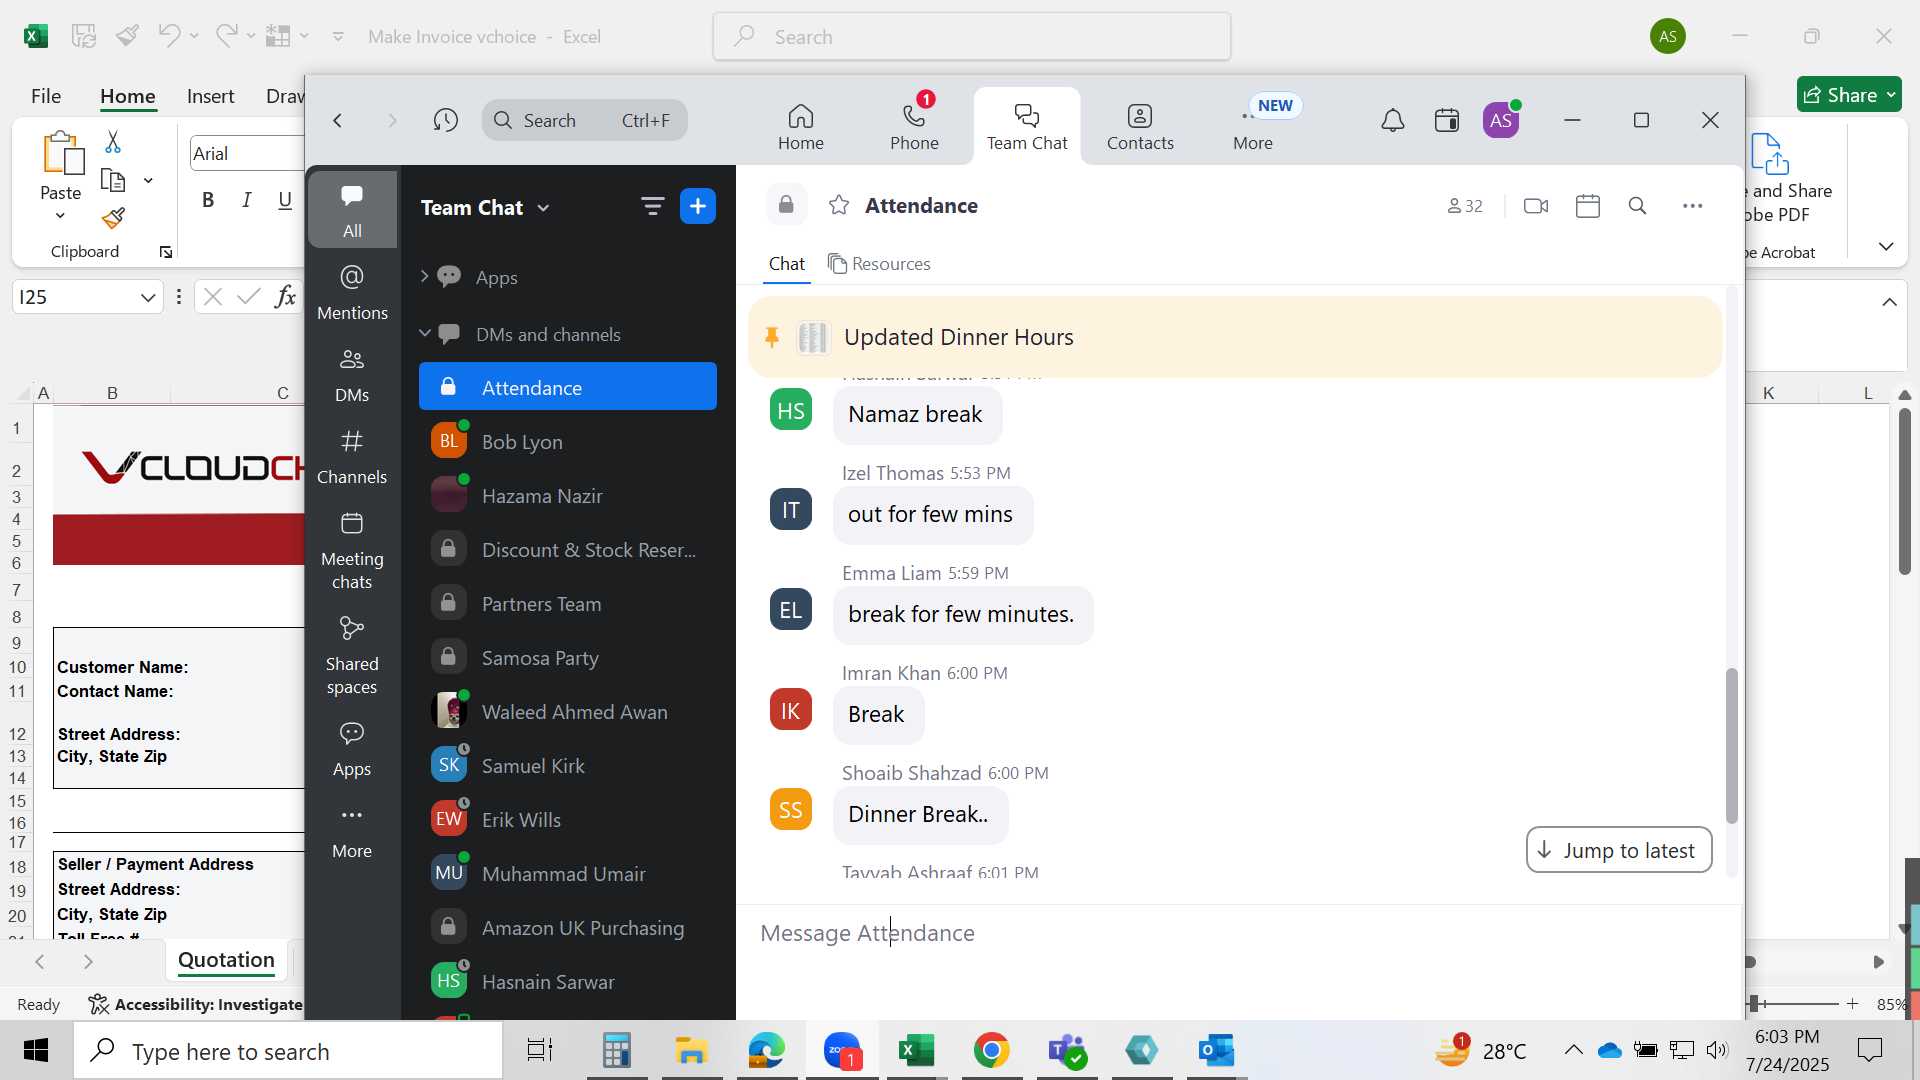Filter Team Chat list
The height and width of the screenshot is (1080, 1920).
click(x=652, y=207)
